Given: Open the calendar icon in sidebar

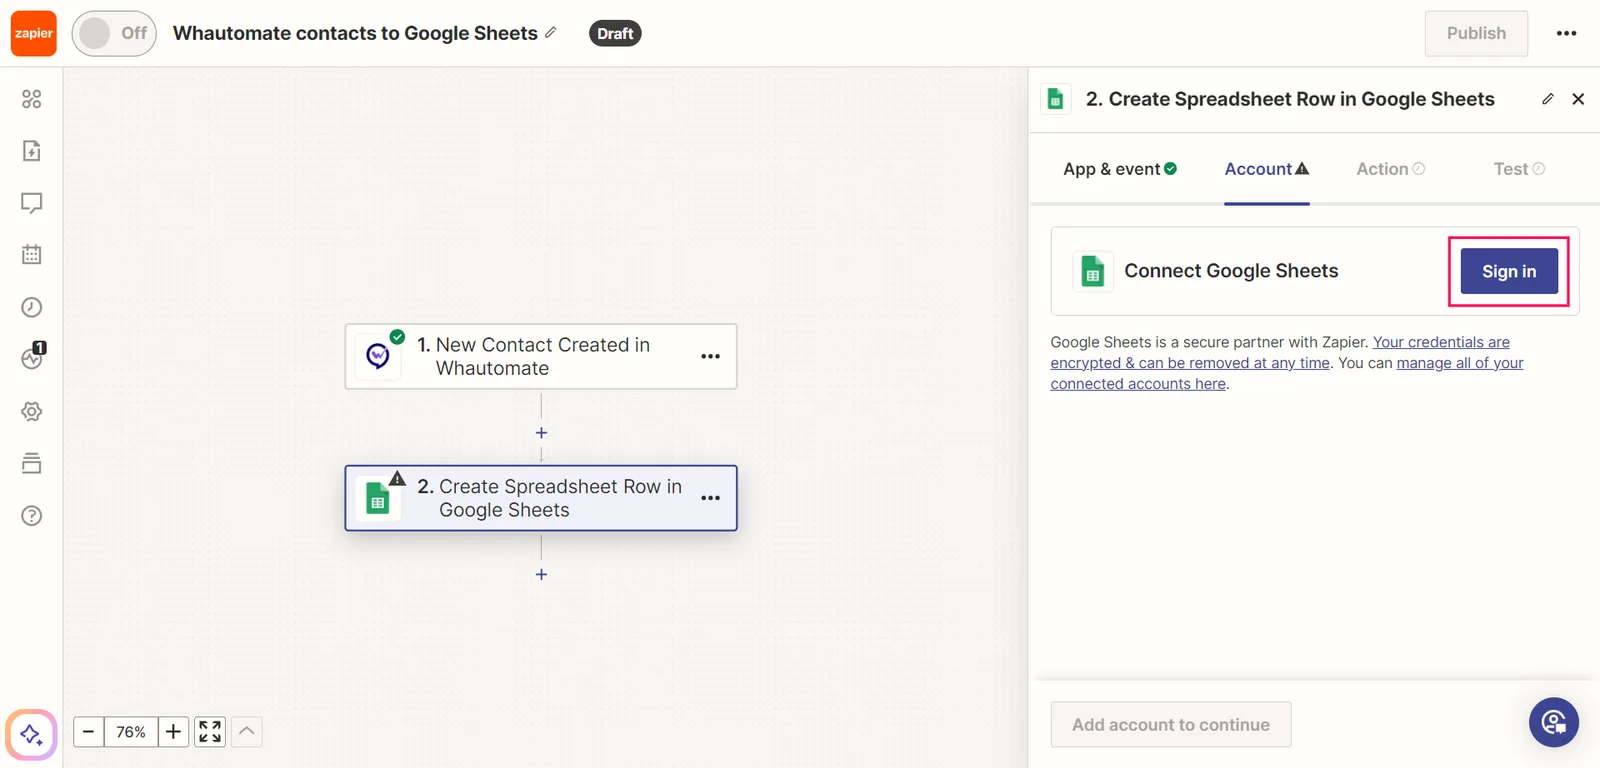Looking at the screenshot, I should [x=32, y=255].
